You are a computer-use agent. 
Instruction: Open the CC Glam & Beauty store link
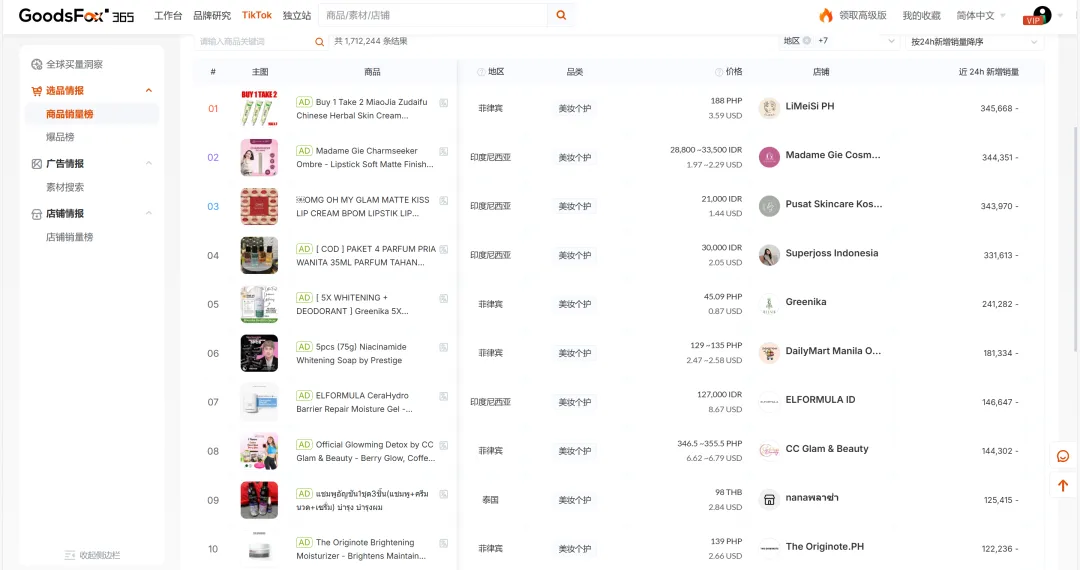827,449
